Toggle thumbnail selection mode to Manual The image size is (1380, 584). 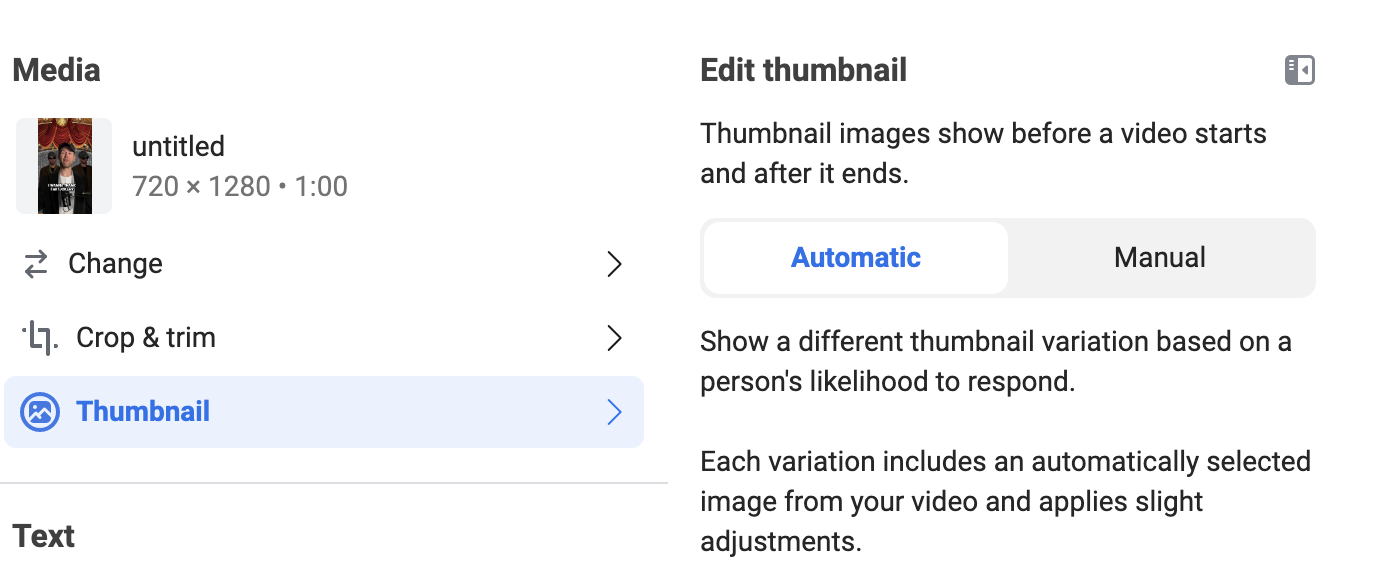[1159, 257]
